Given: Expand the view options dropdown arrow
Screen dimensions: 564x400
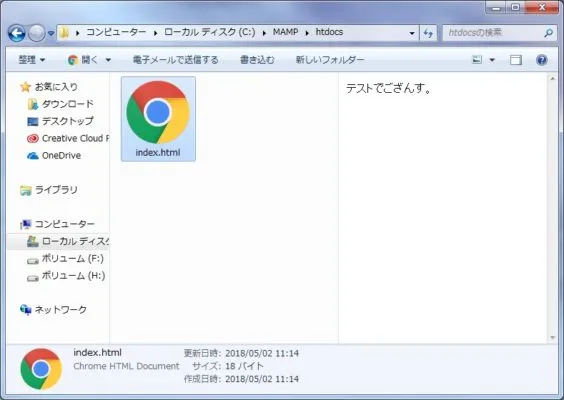Looking at the screenshot, I should click(x=492, y=60).
